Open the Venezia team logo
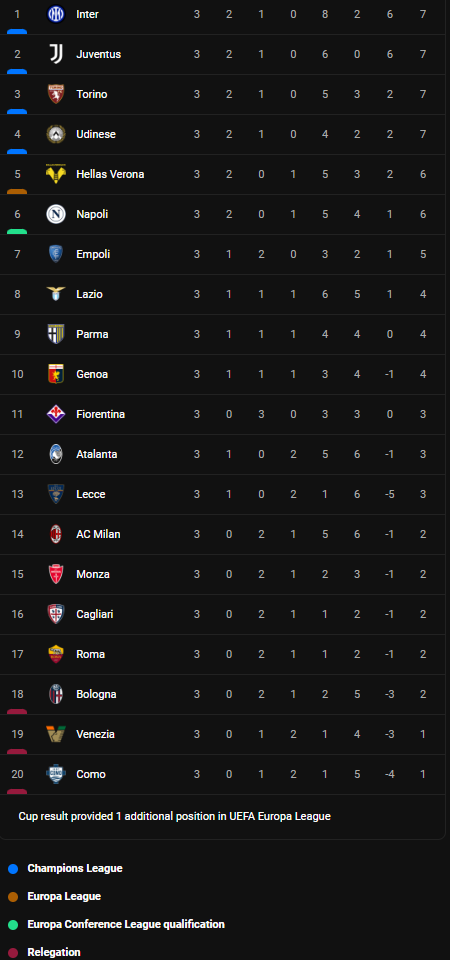Viewport: 450px width, 960px height. [x=56, y=734]
